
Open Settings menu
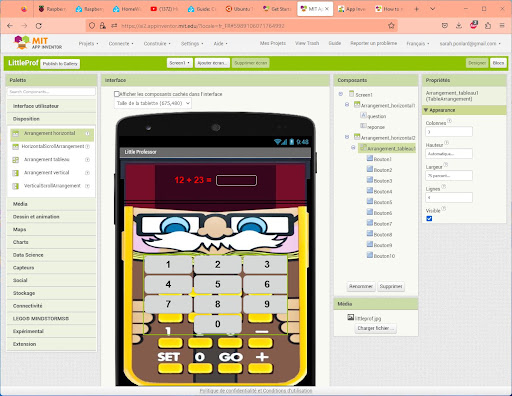click(192, 44)
